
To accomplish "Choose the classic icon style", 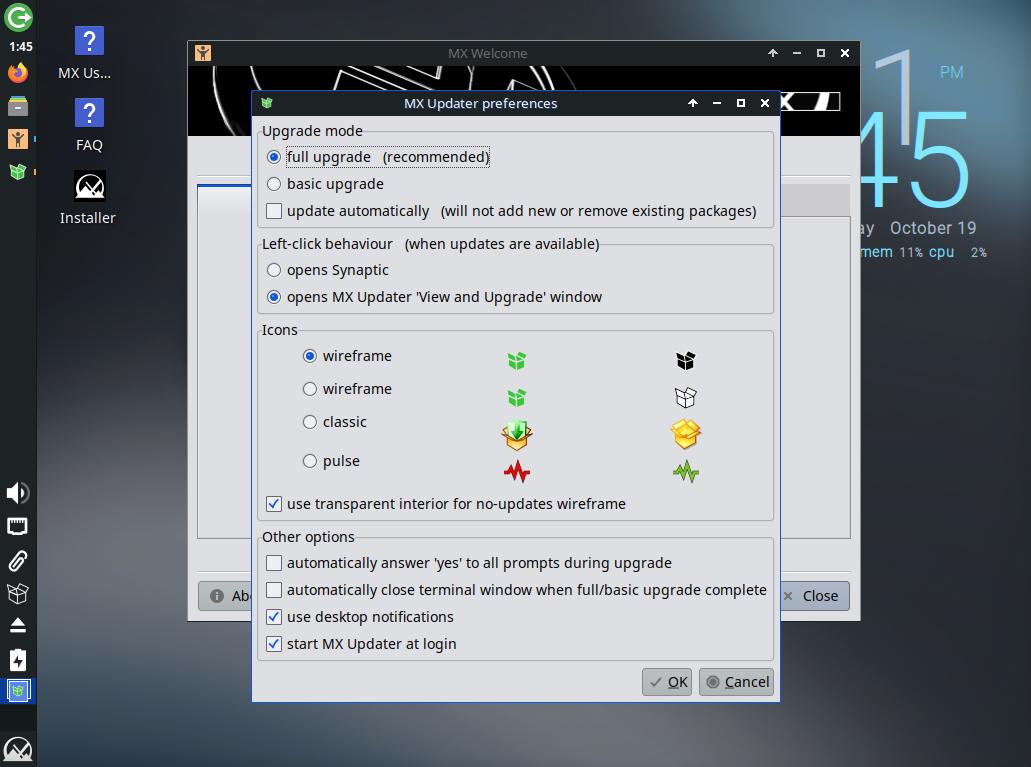I will (x=310, y=422).
